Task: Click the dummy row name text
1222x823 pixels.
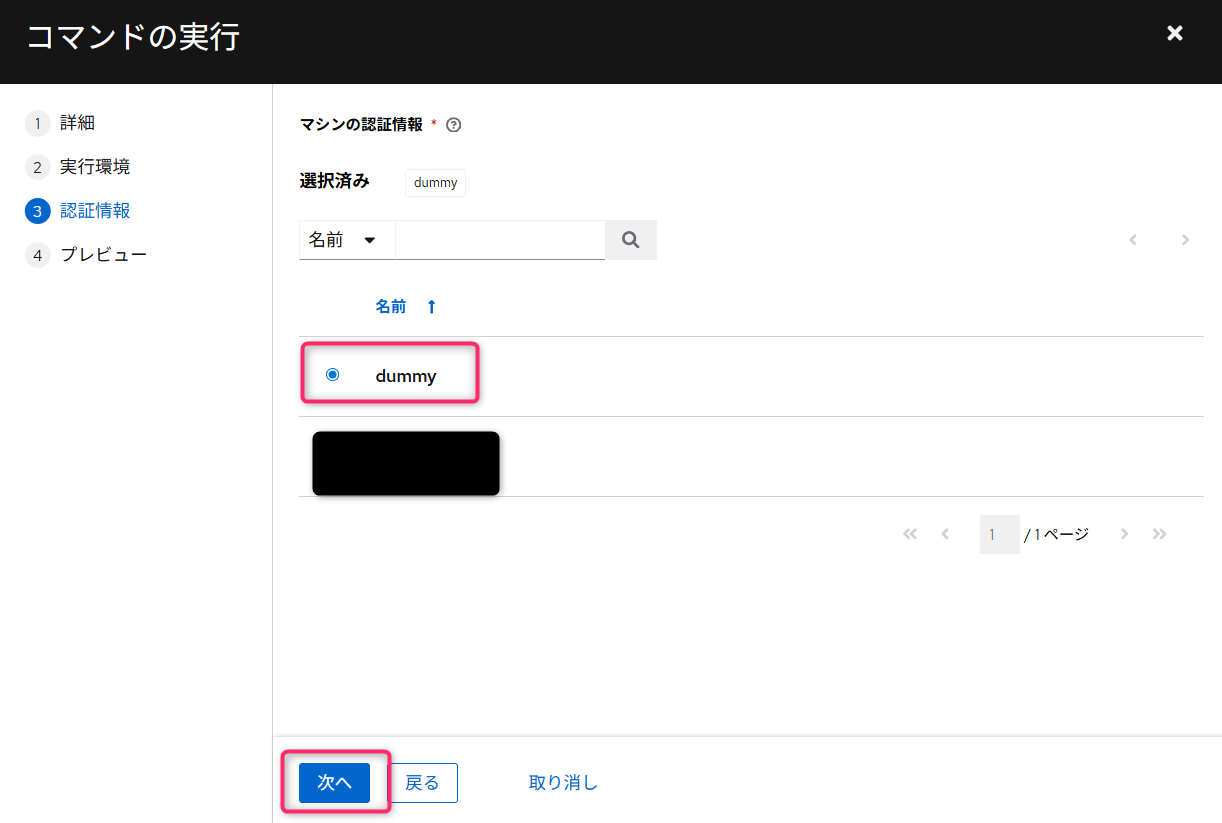Action: click(406, 377)
